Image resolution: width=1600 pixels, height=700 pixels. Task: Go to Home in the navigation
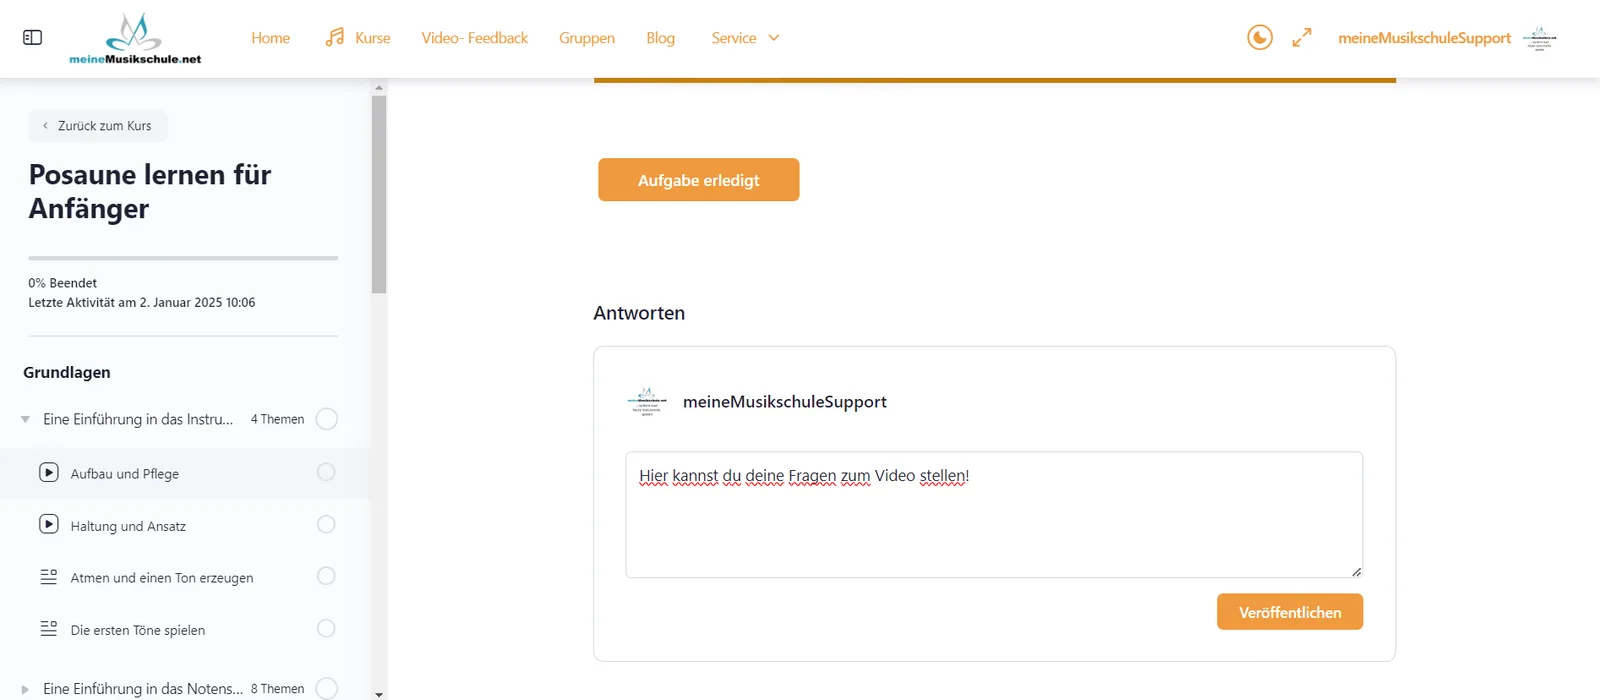(270, 38)
